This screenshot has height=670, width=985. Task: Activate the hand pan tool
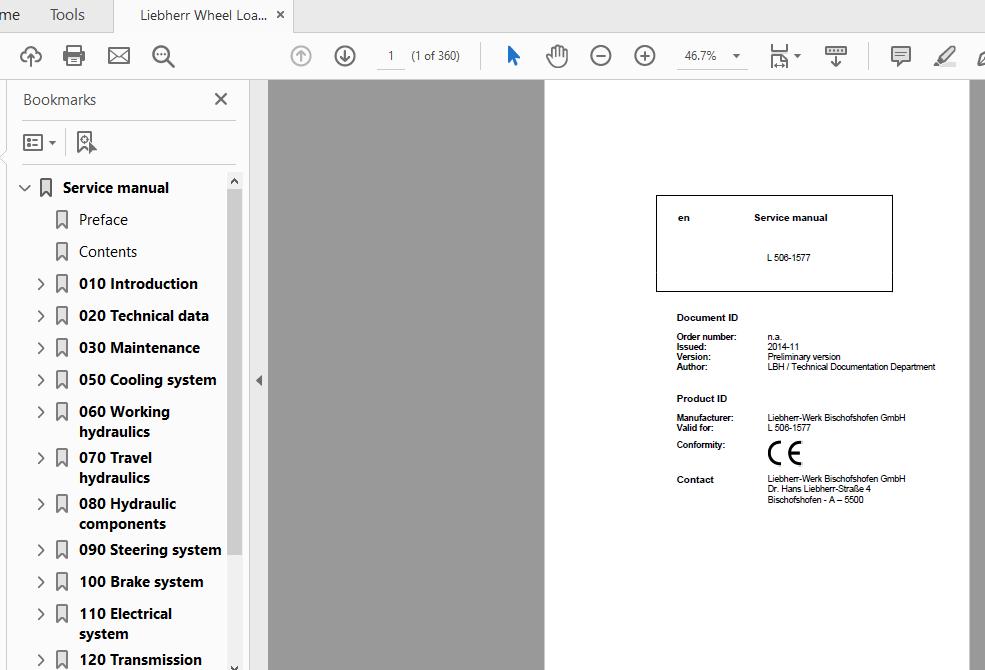tap(557, 56)
